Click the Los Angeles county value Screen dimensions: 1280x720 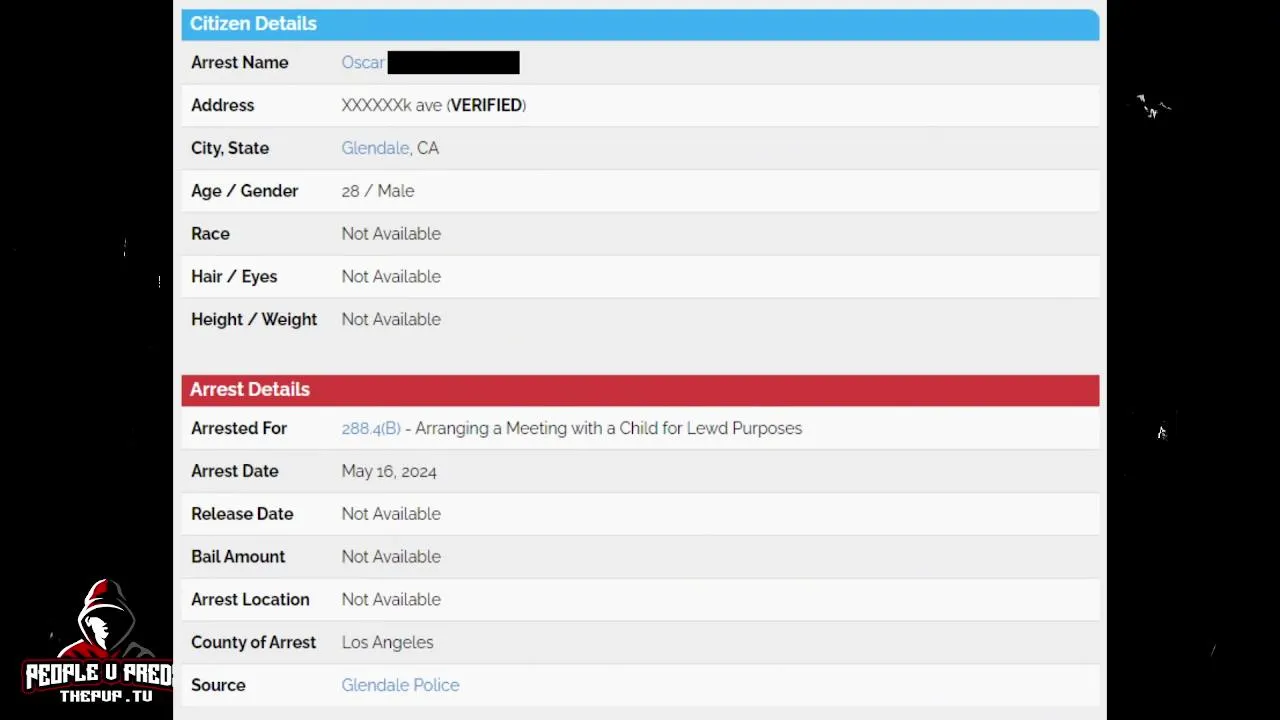click(387, 642)
